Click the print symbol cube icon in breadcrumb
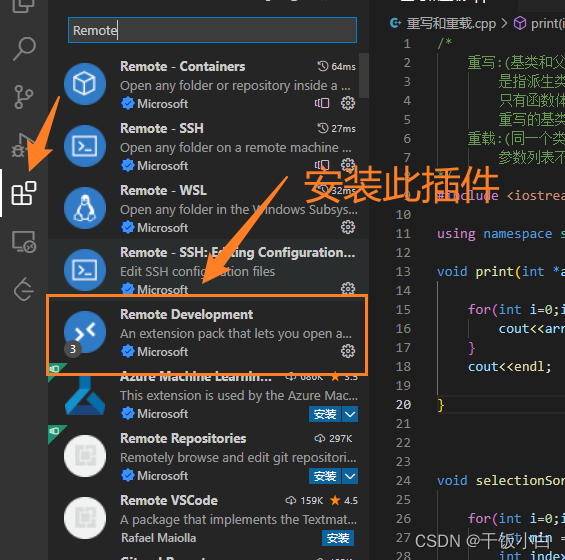 520,23
